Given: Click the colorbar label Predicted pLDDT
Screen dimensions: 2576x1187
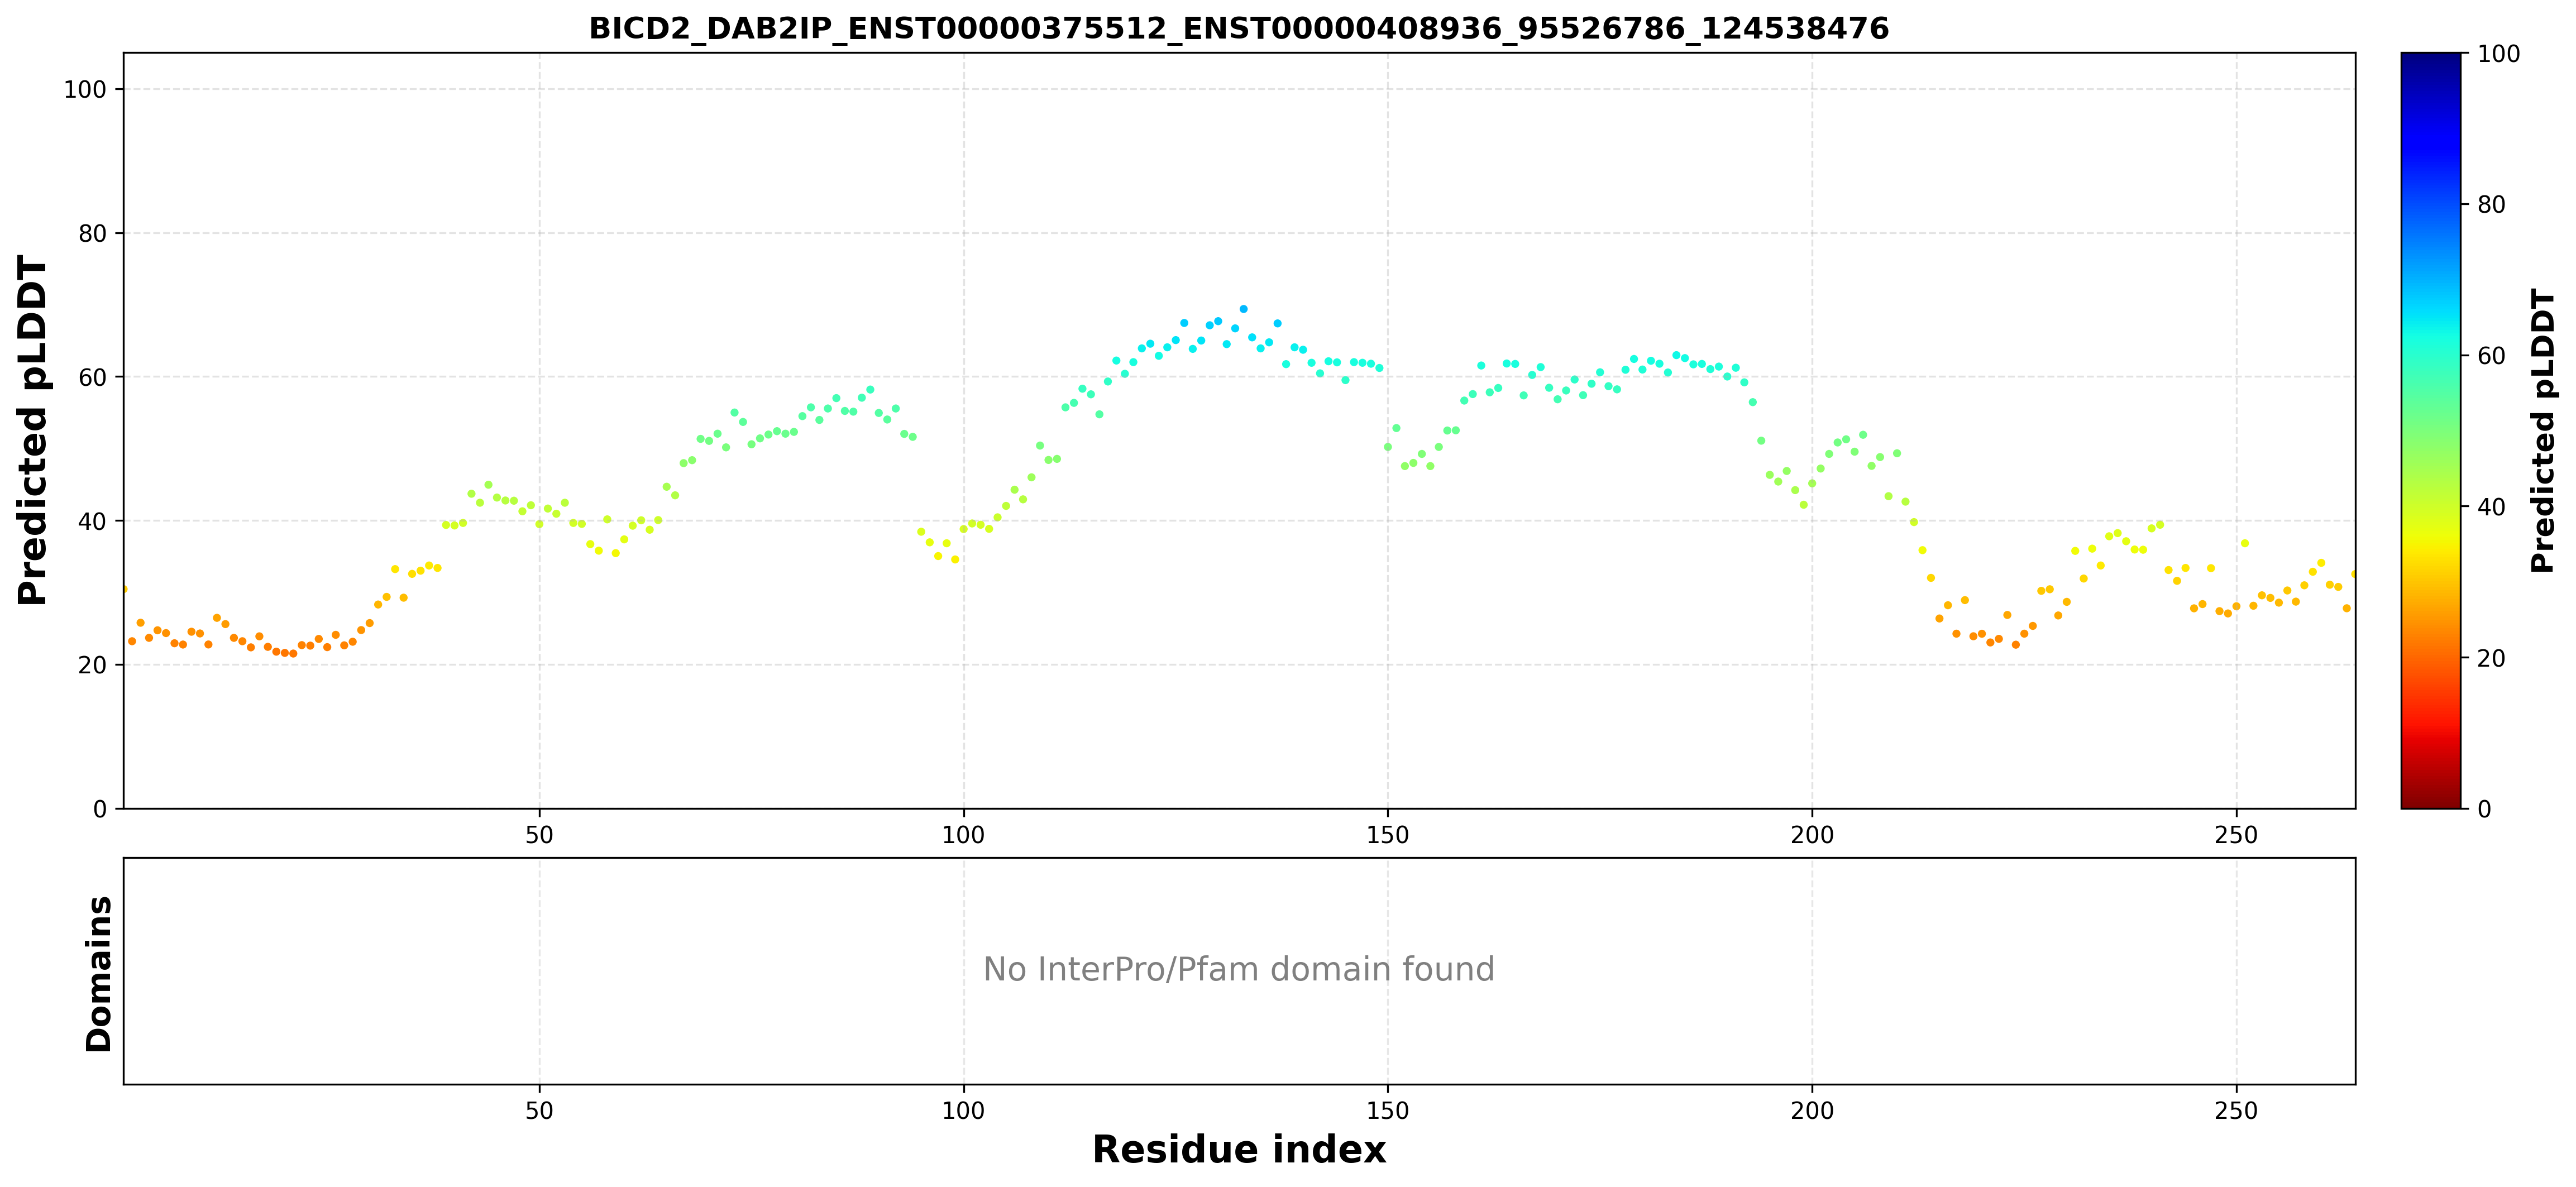Looking at the screenshot, I should click(x=2543, y=431).
